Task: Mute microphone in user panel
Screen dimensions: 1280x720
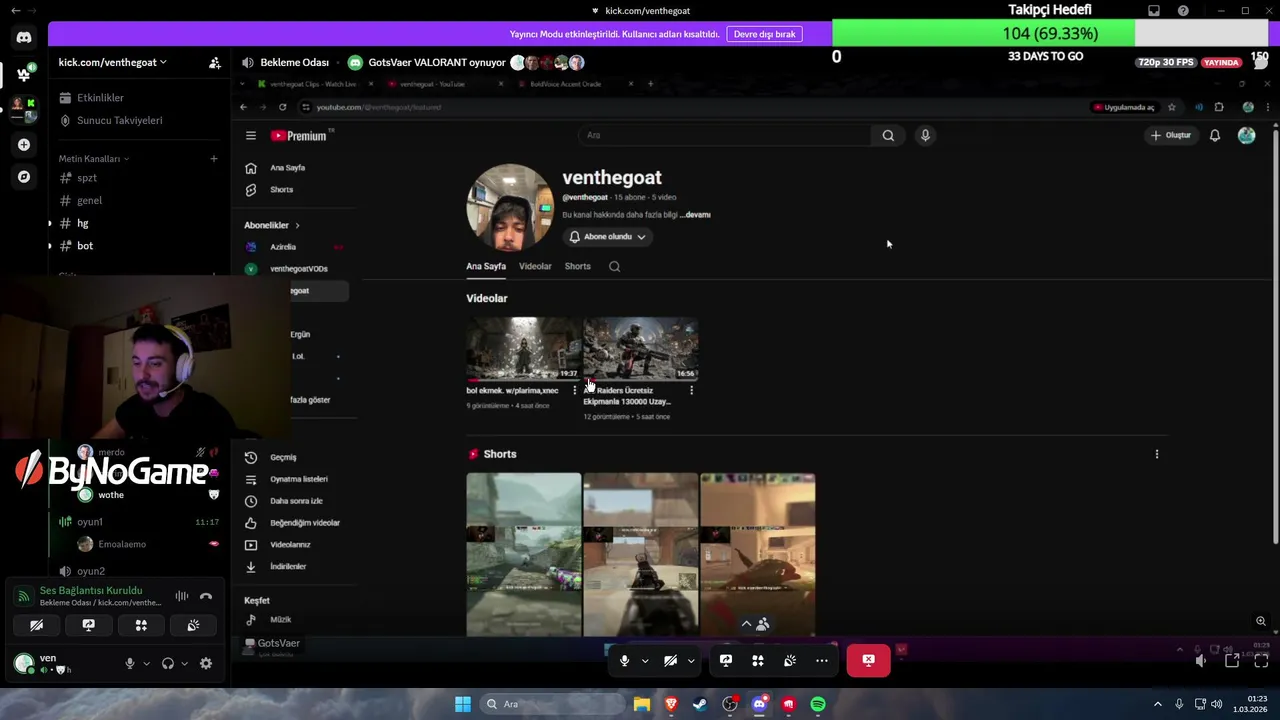Action: click(x=129, y=663)
